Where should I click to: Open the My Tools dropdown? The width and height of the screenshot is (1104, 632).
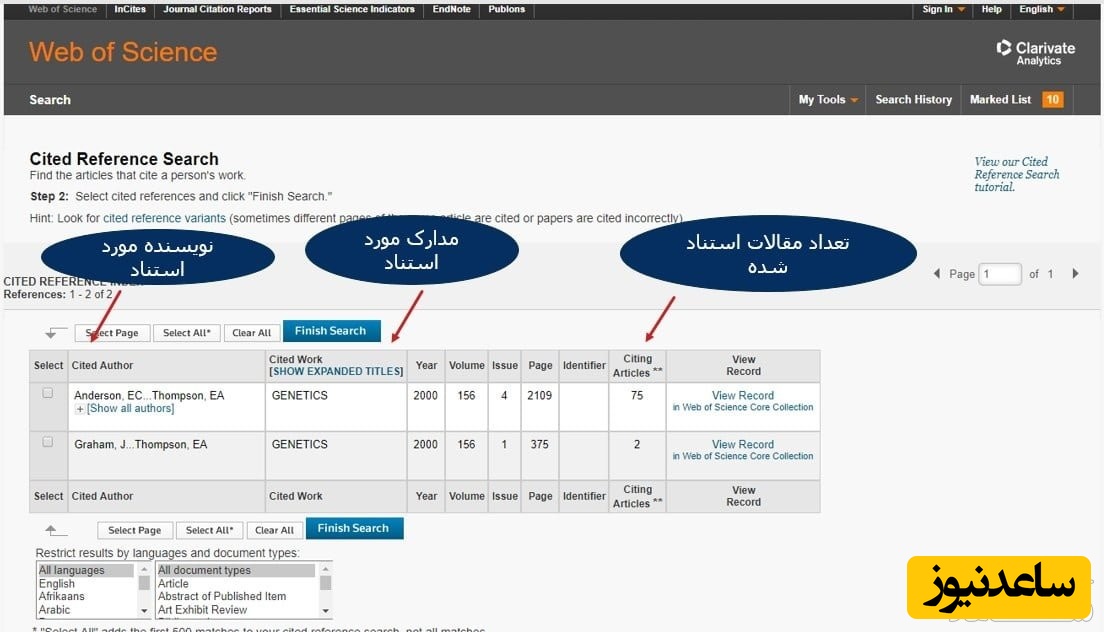[828, 99]
